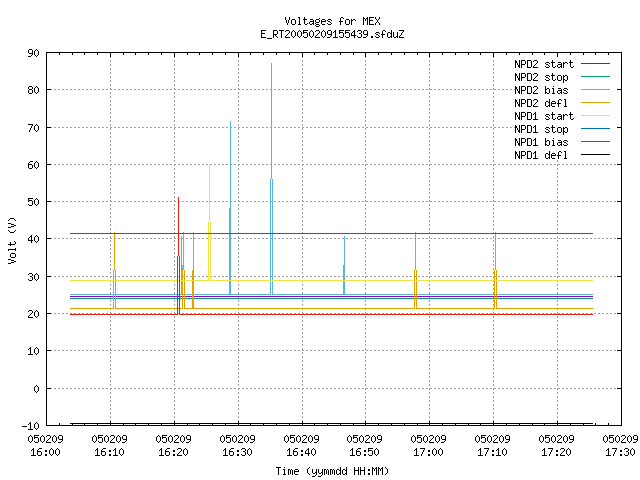Click the 10 tick label on y-axis

tap(33, 351)
